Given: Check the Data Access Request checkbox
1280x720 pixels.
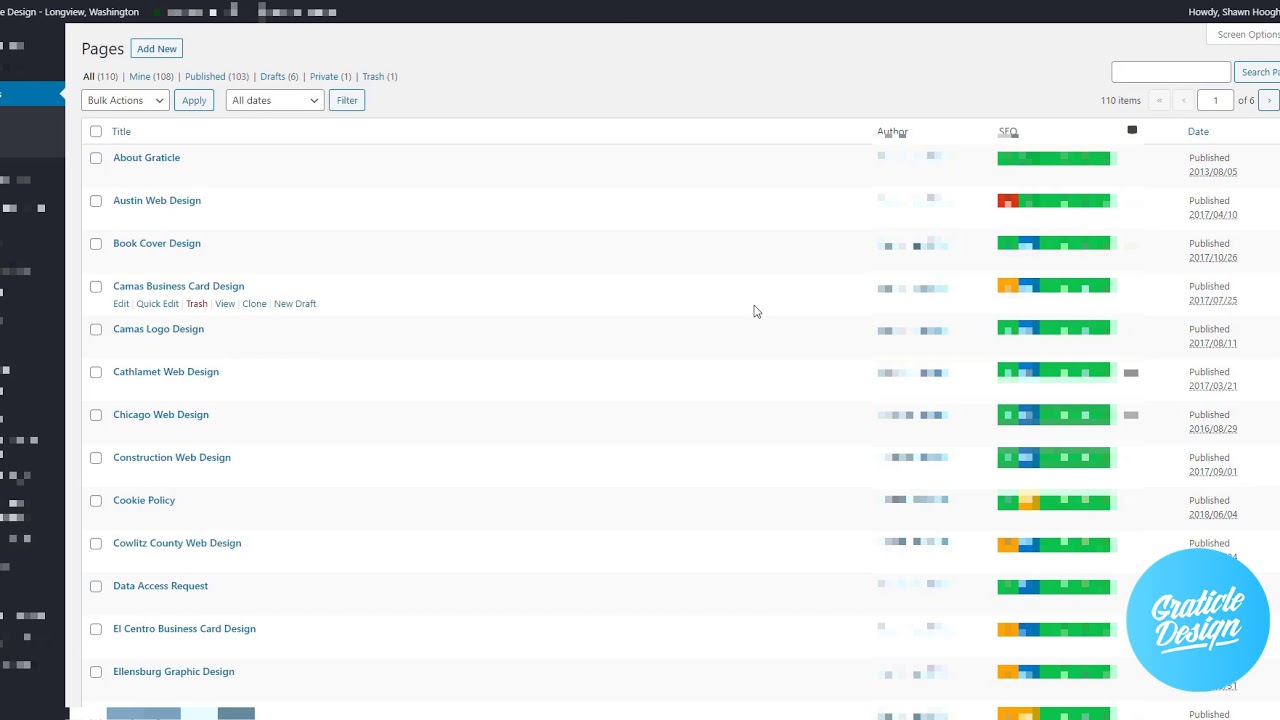Looking at the screenshot, I should 96,587.
